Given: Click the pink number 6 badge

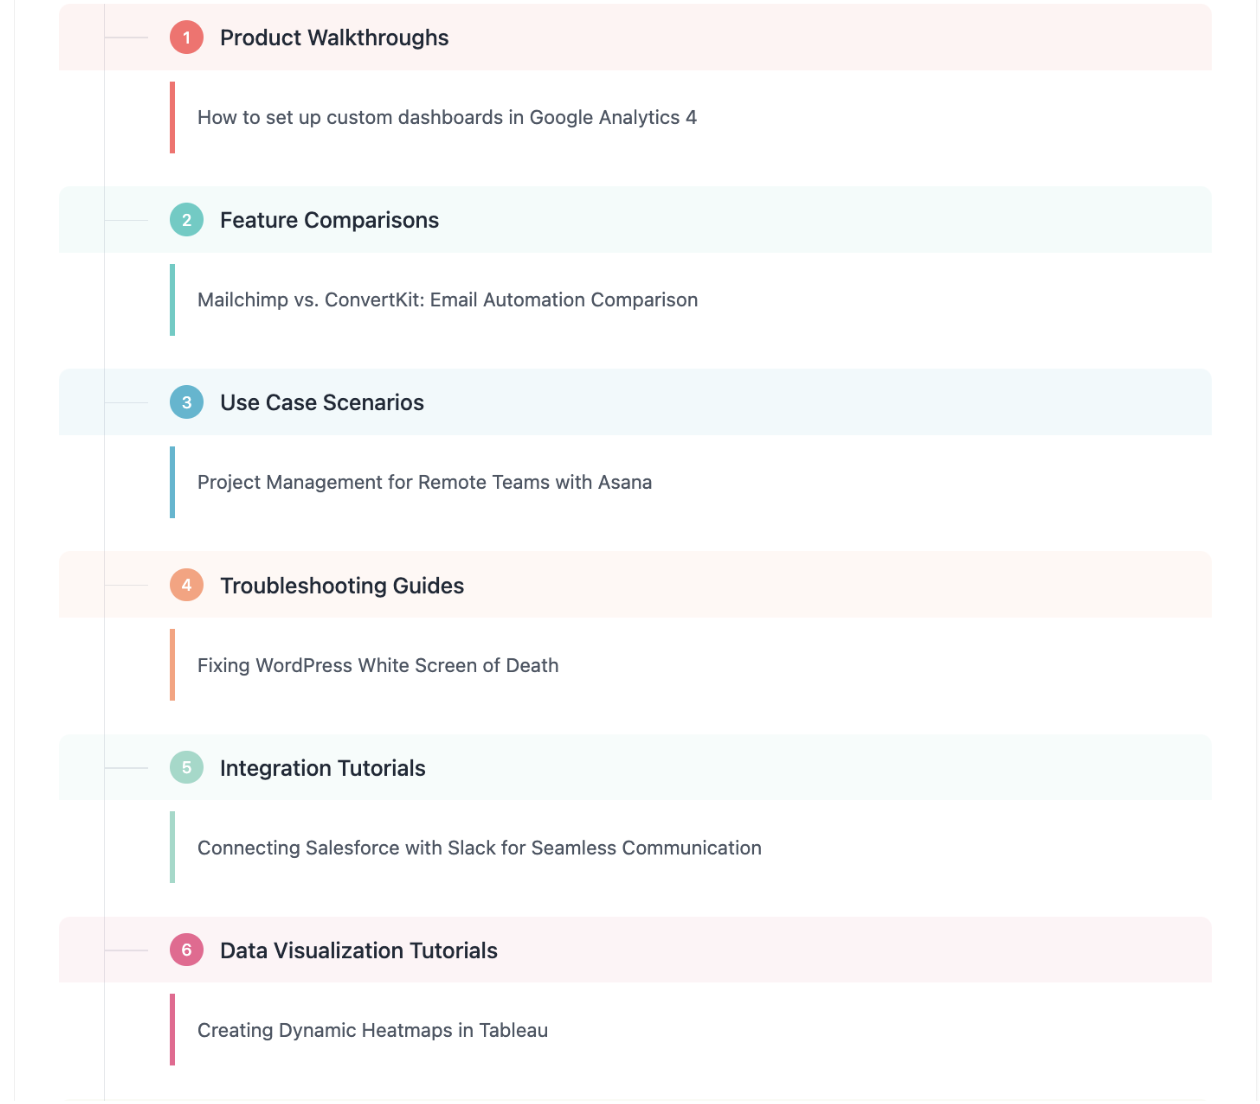Looking at the screenshot, I should [x=186, y=950].
